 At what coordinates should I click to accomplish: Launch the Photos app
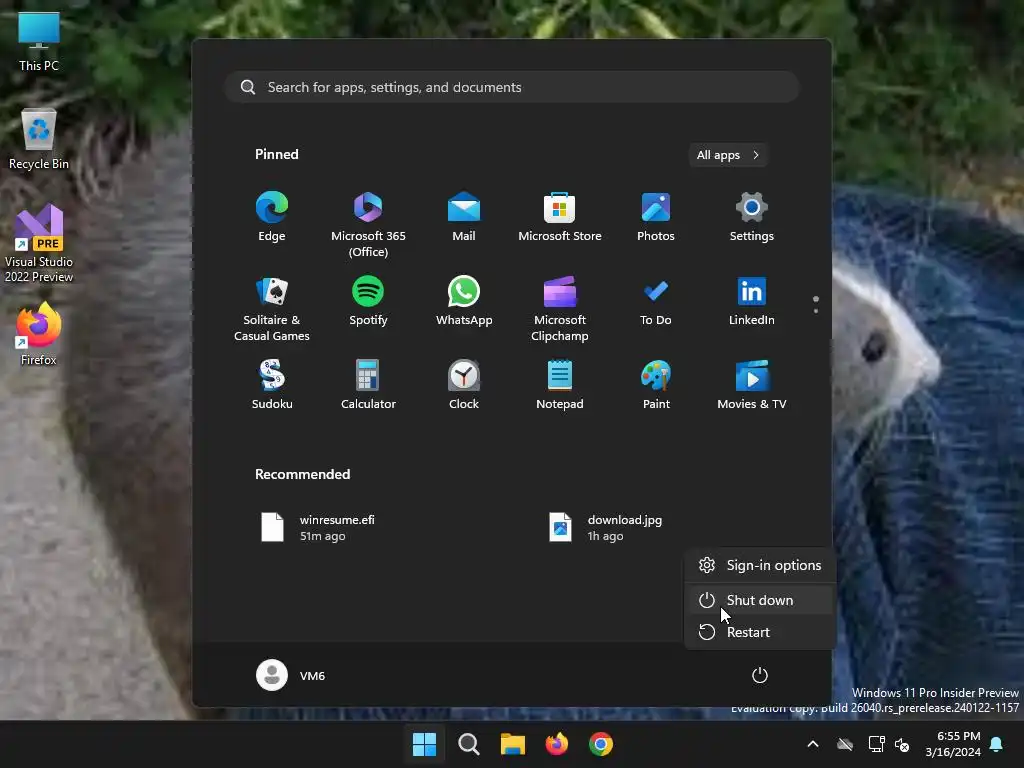pyautogui.click(x=656, y=217)
